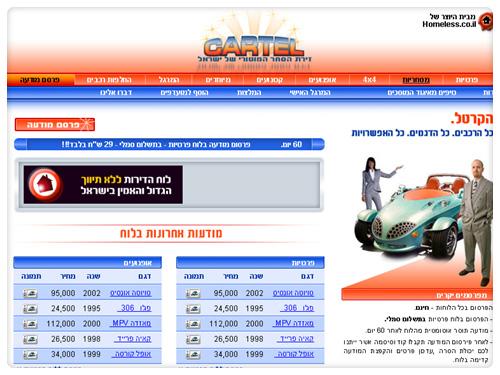This screenshot has height=375, width=500.
Task: Open דברו אלינו in the blue menu bar
Action: pyautogui.click(x=116, y=92)
